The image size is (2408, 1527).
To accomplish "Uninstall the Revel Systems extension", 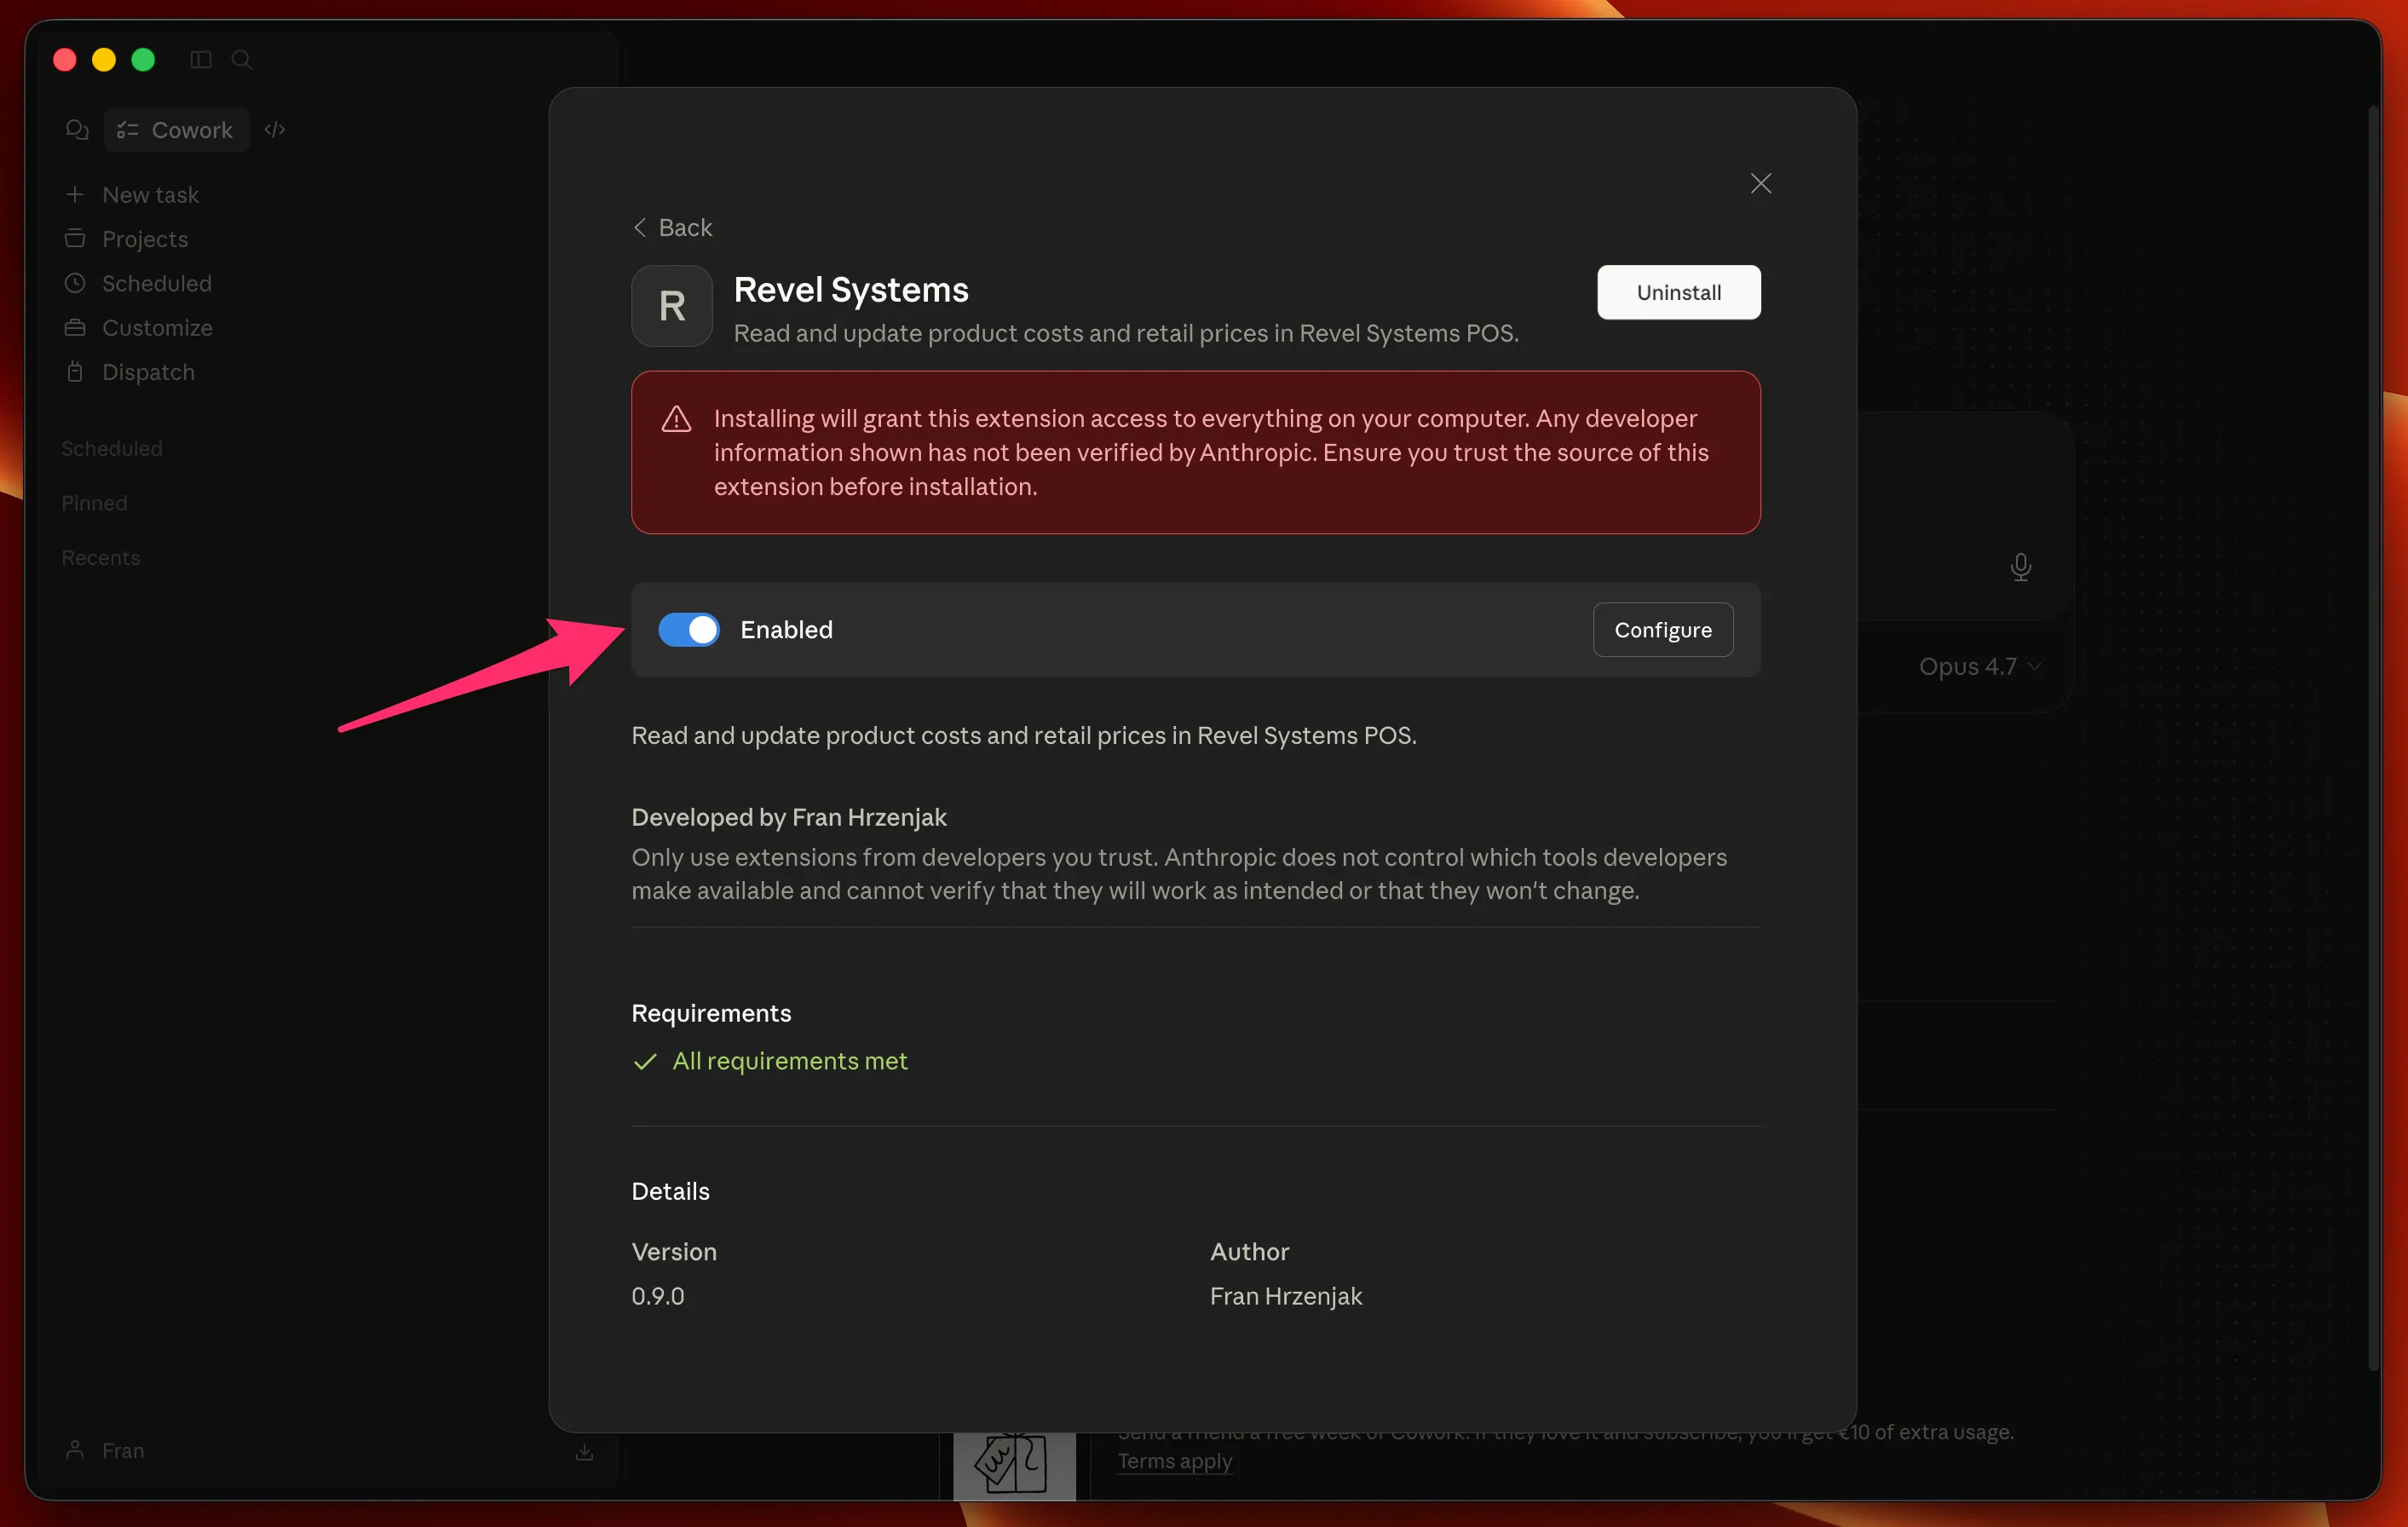I will tap(1678, 292).
